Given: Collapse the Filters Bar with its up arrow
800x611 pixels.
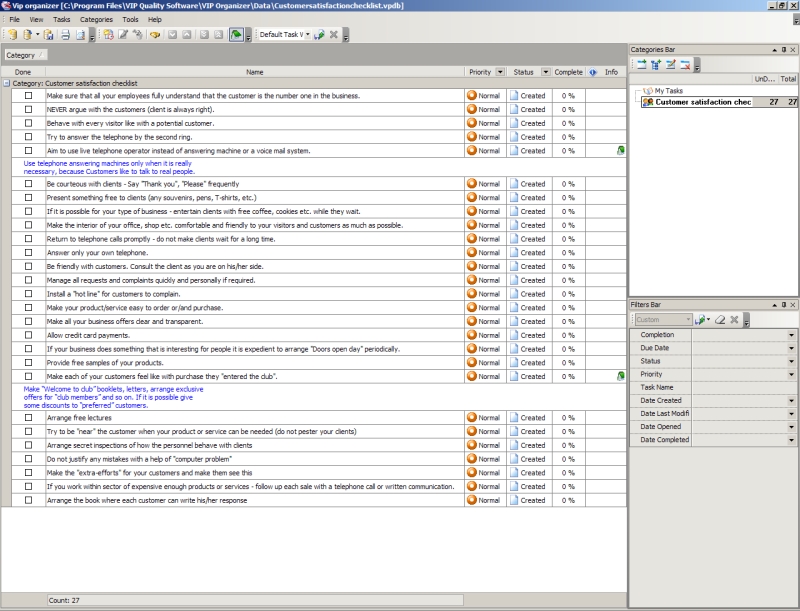Looking at the screenshot, I should [x=774, y=305].
